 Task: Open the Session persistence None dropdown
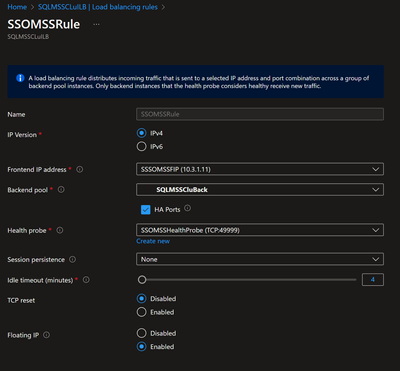(x=260, y=259)
